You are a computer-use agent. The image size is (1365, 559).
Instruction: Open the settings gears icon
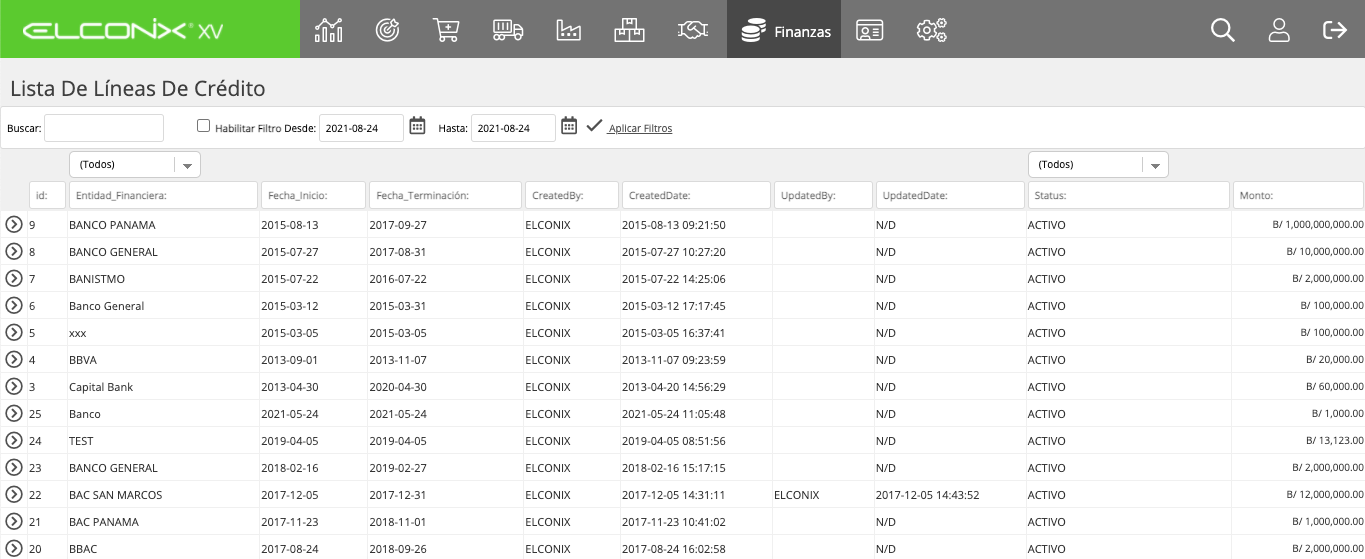[x=931, y=30]
